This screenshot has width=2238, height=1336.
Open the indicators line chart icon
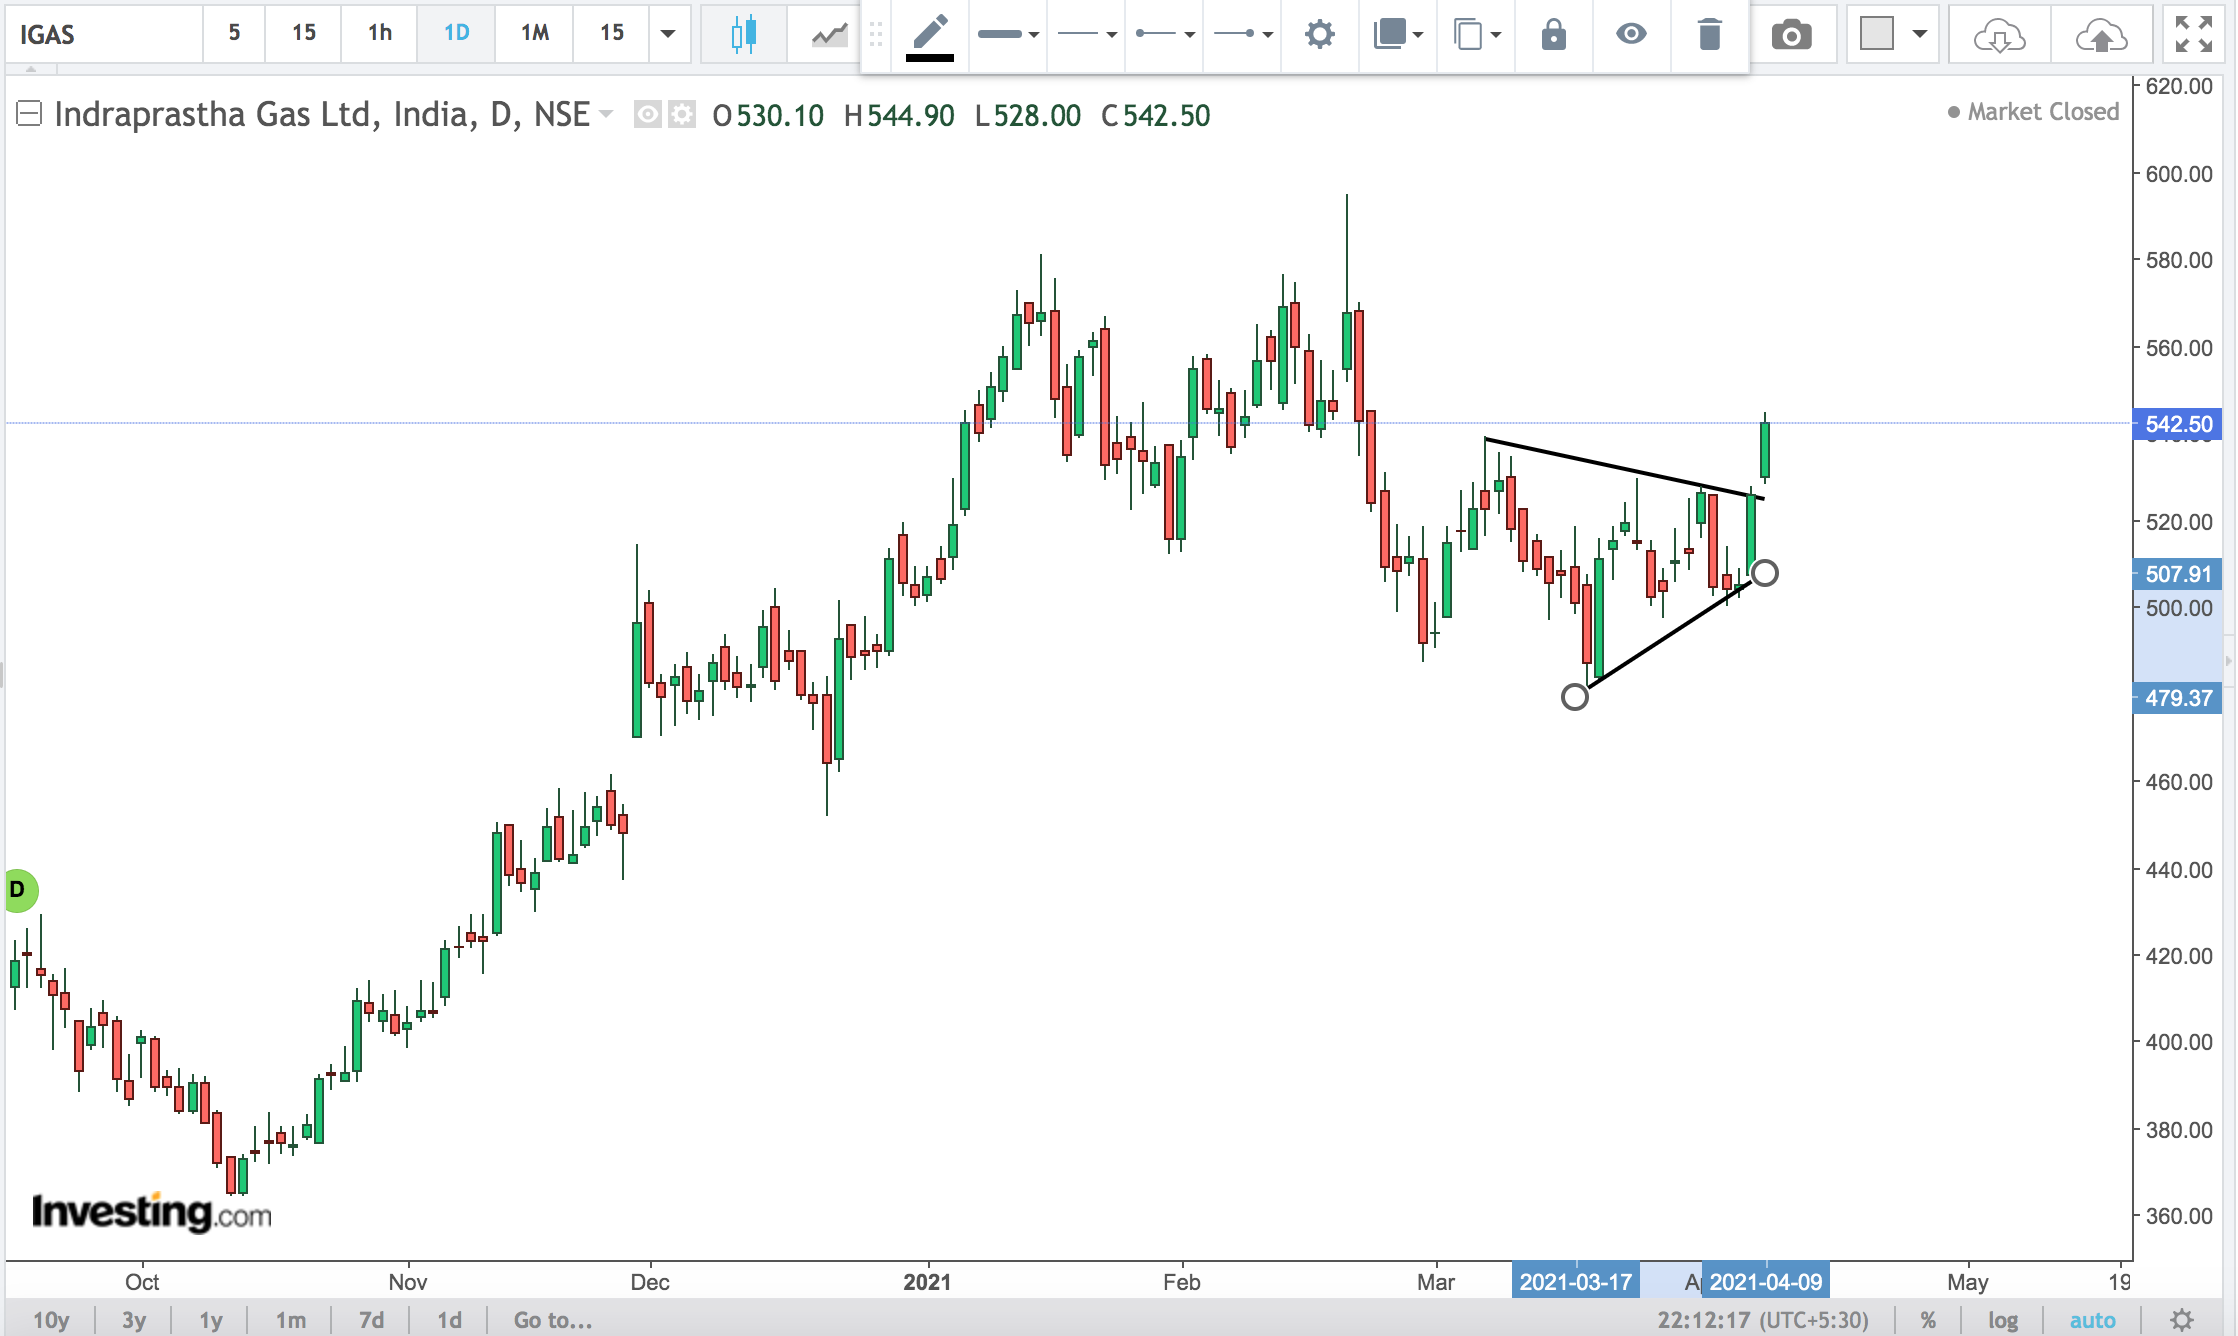[x=829, y=35]
